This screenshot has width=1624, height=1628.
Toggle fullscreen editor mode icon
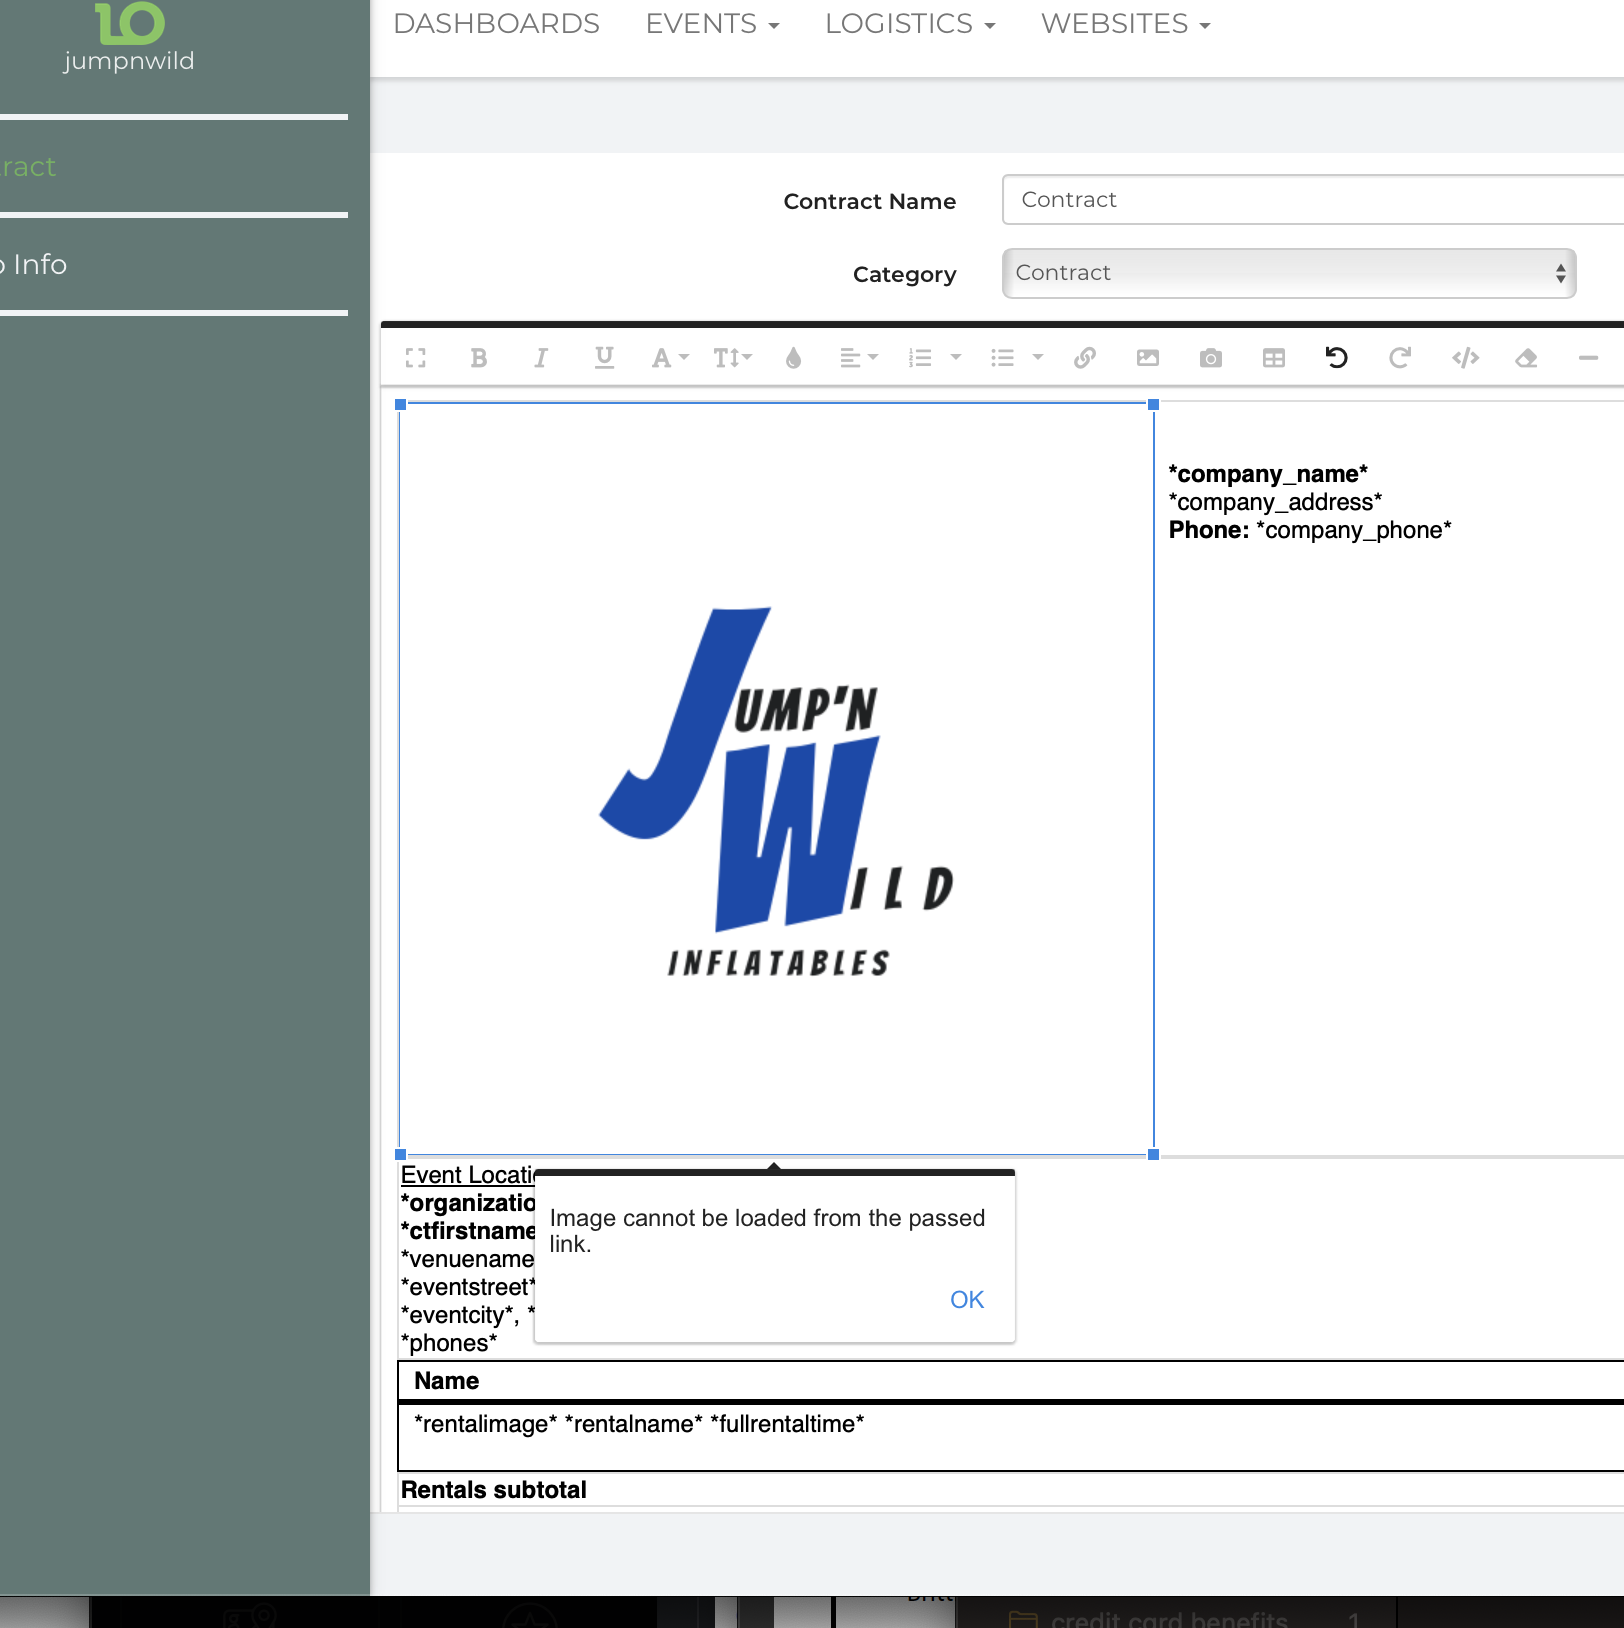pos(416,358)
